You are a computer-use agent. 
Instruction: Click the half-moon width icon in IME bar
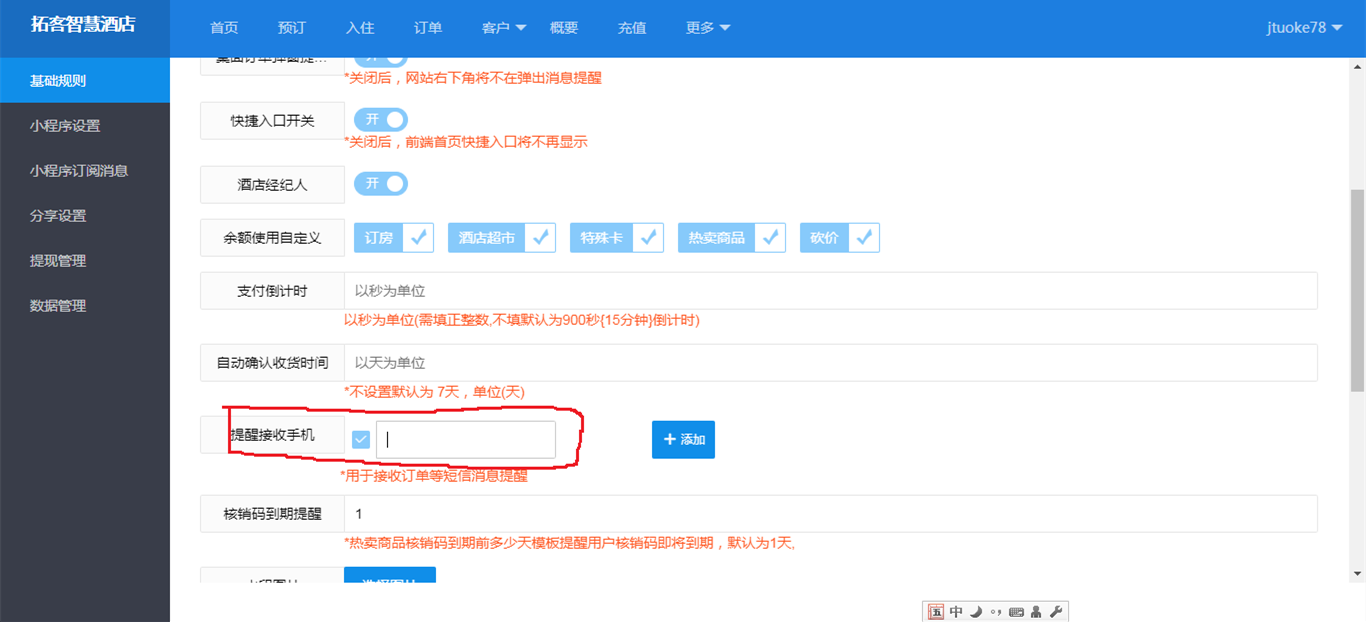pos(976,612)
